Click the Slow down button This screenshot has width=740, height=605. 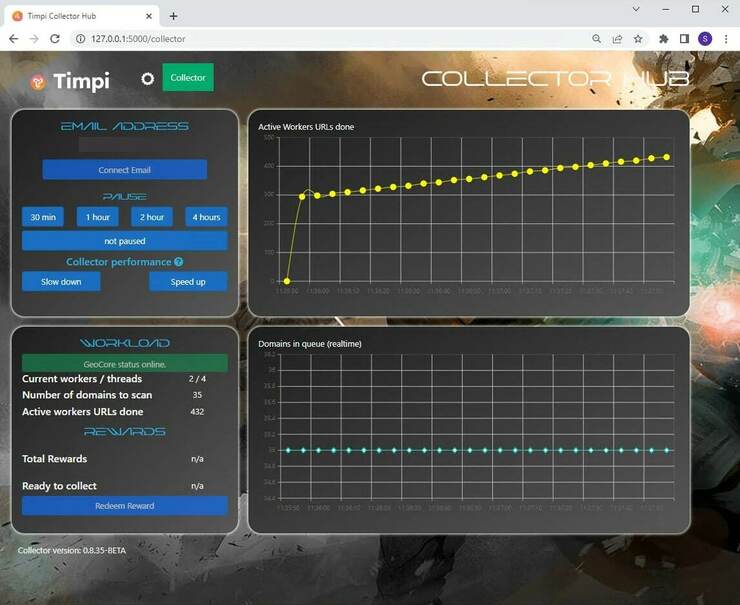click(61, 282)
